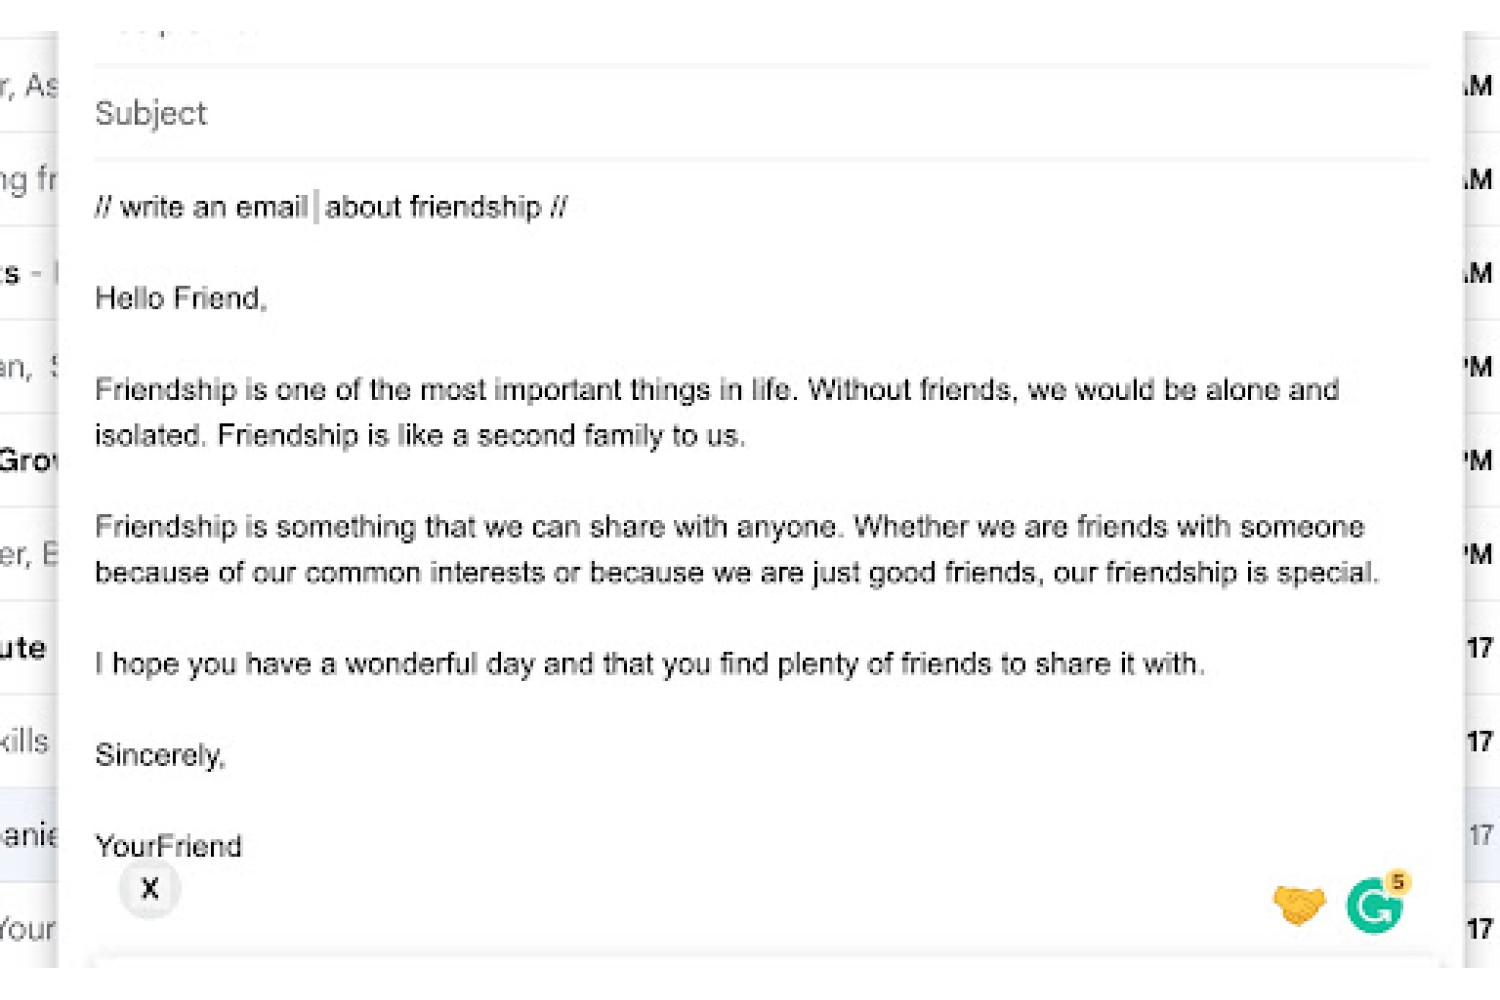
Task: Click the line 'isolated. Friendship is like a second family'
Action: tap(420, 436)
